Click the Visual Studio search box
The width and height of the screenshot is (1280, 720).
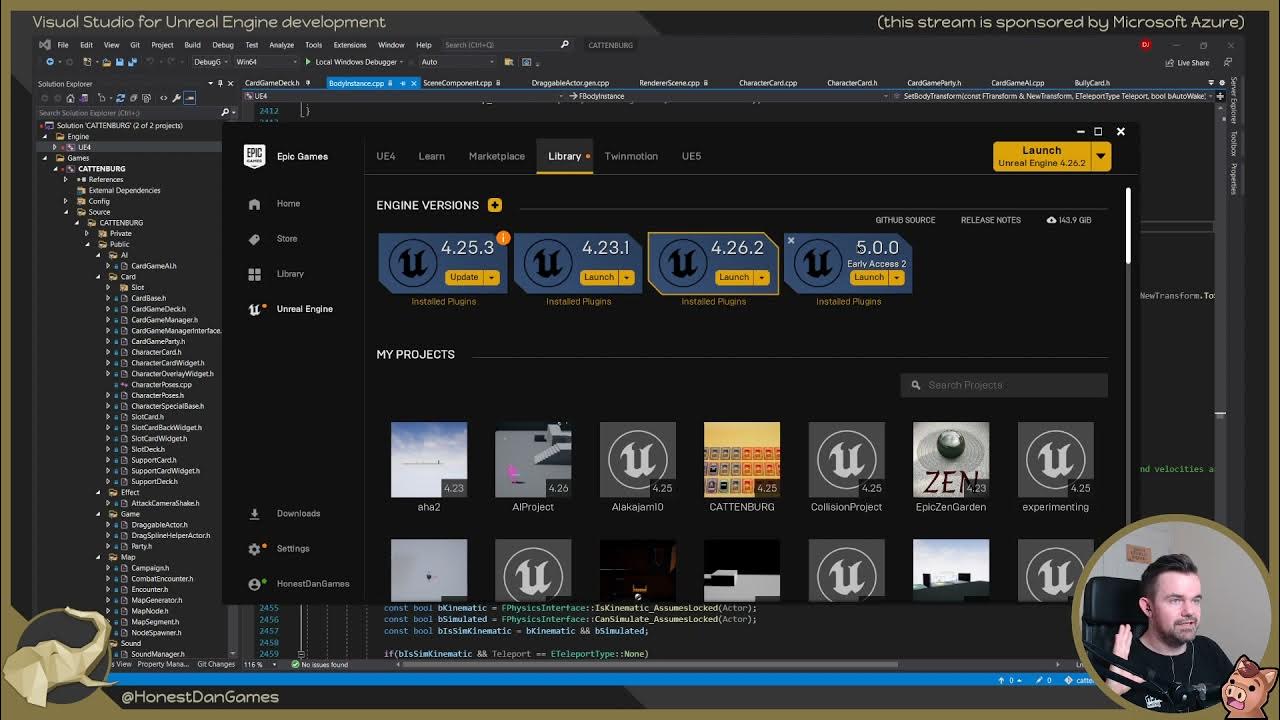[x=506, y=45]
